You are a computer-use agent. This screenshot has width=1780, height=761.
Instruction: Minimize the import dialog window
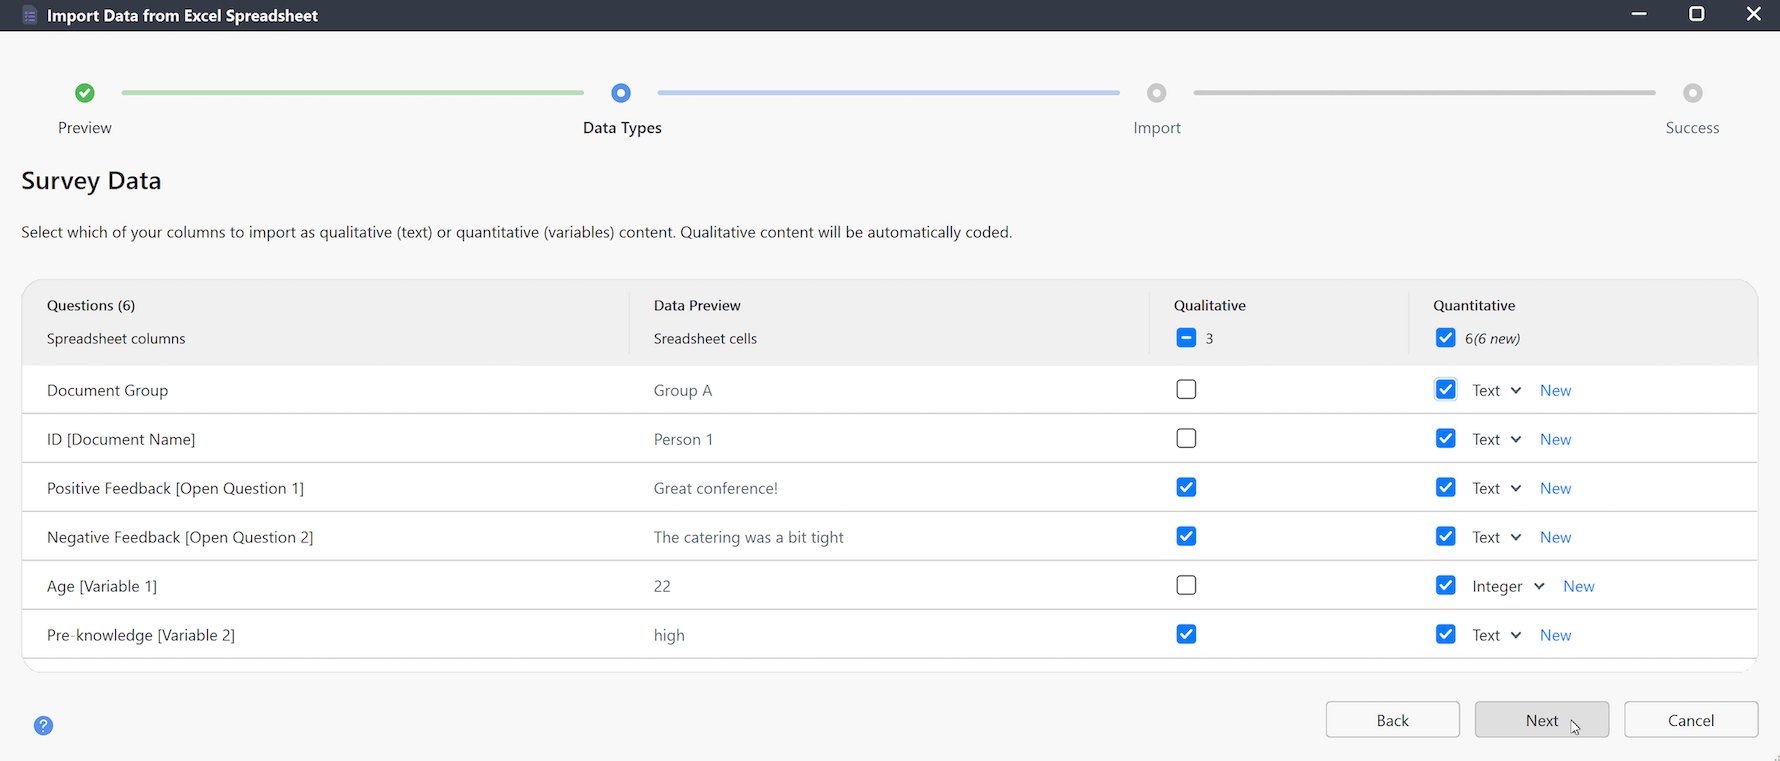click(1639, 14)
